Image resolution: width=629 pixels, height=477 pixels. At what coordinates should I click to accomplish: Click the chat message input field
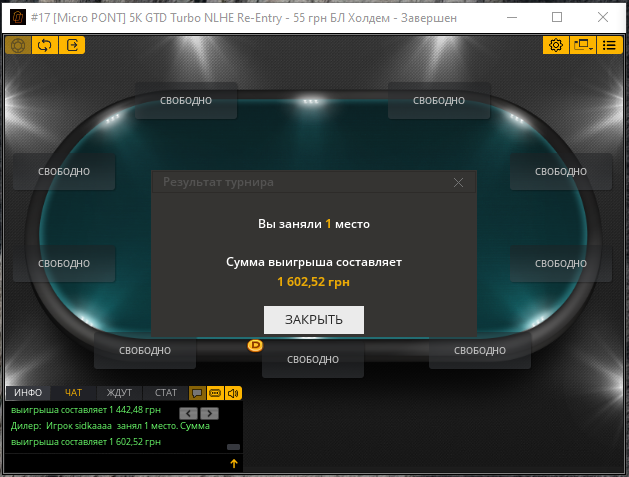[116, 463]
